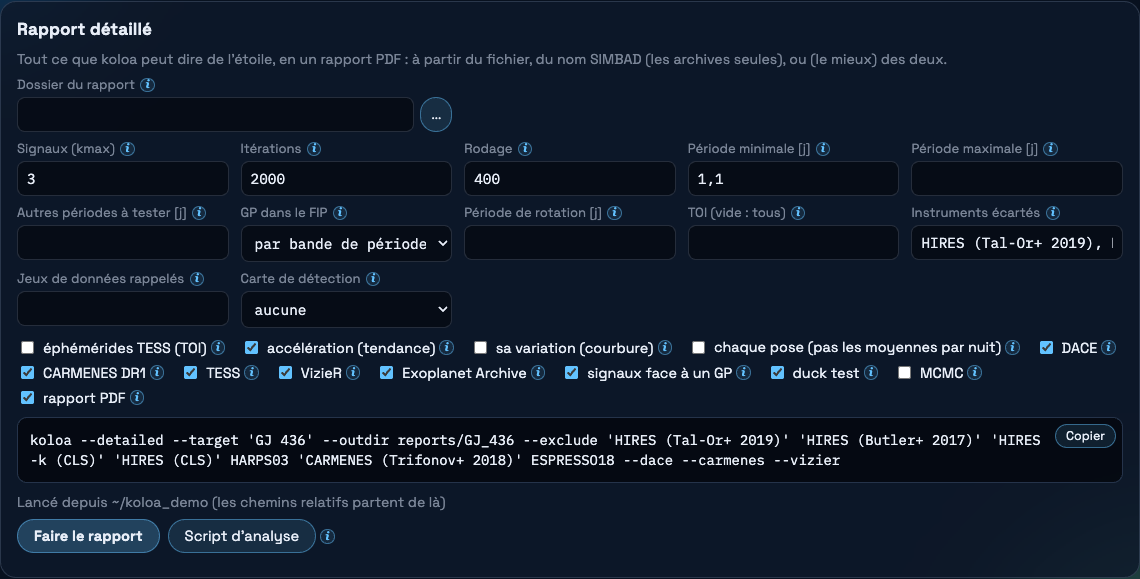Enable the éphémérides TESS (TOI) checkbox

click(28, 348)
